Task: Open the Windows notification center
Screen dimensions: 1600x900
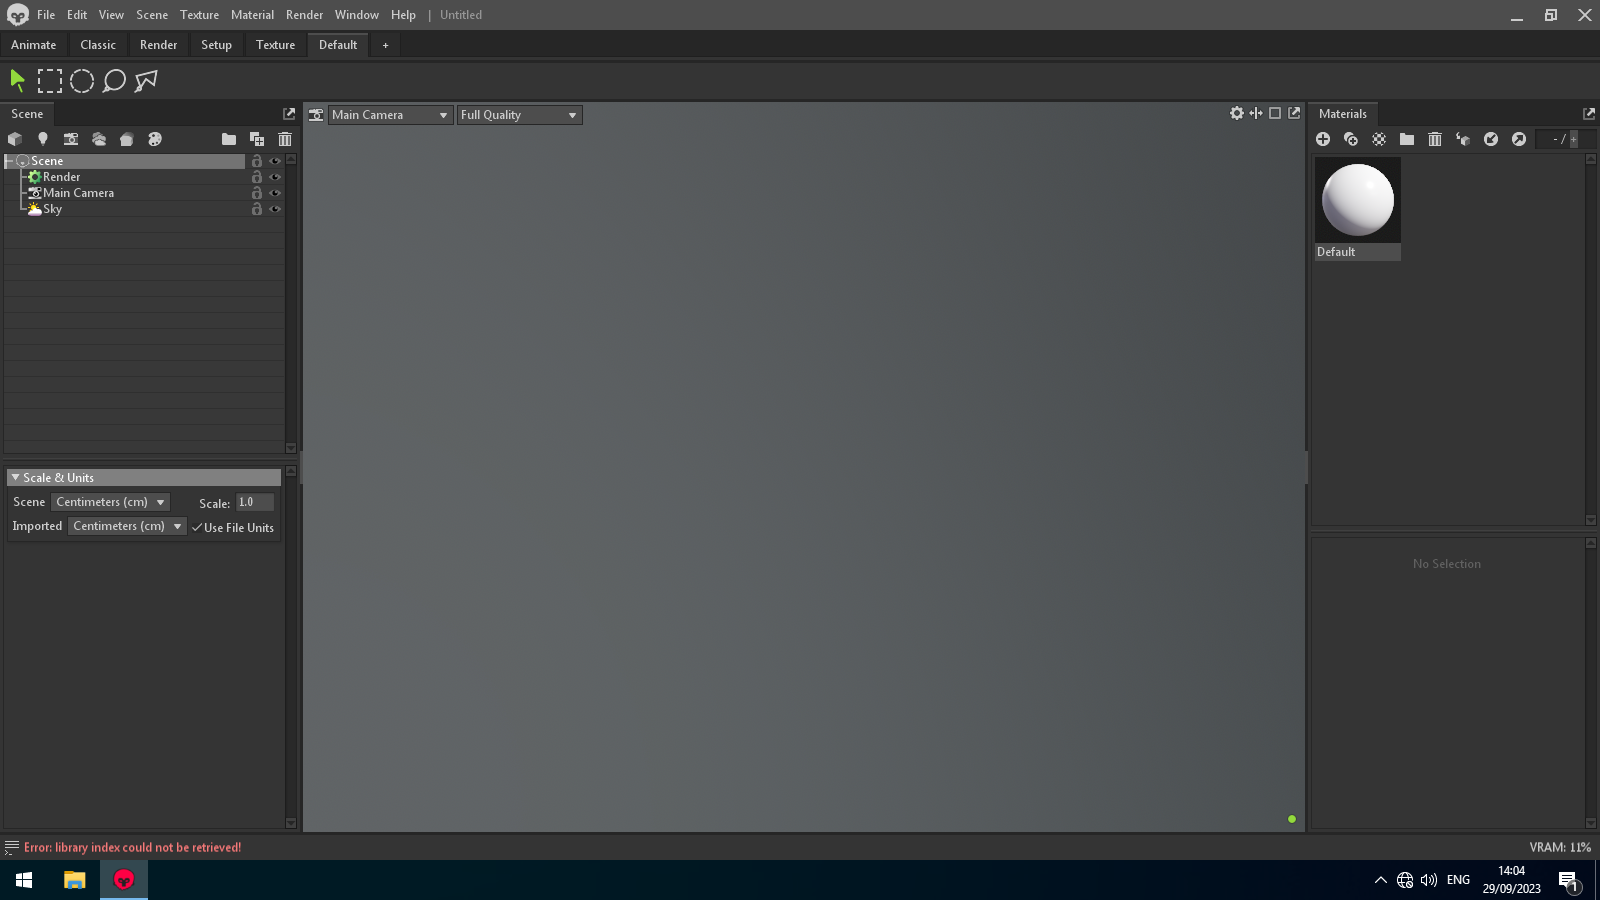Action: tap(1568, 880)
